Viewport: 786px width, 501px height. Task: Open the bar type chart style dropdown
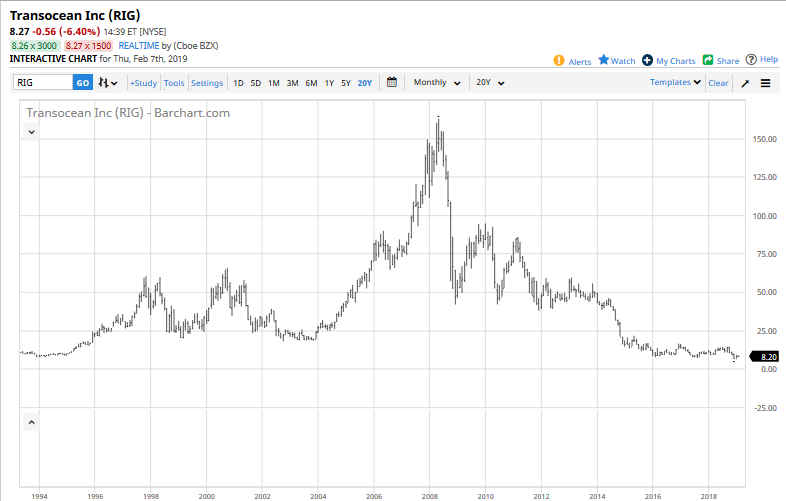[x=107, y=83]
